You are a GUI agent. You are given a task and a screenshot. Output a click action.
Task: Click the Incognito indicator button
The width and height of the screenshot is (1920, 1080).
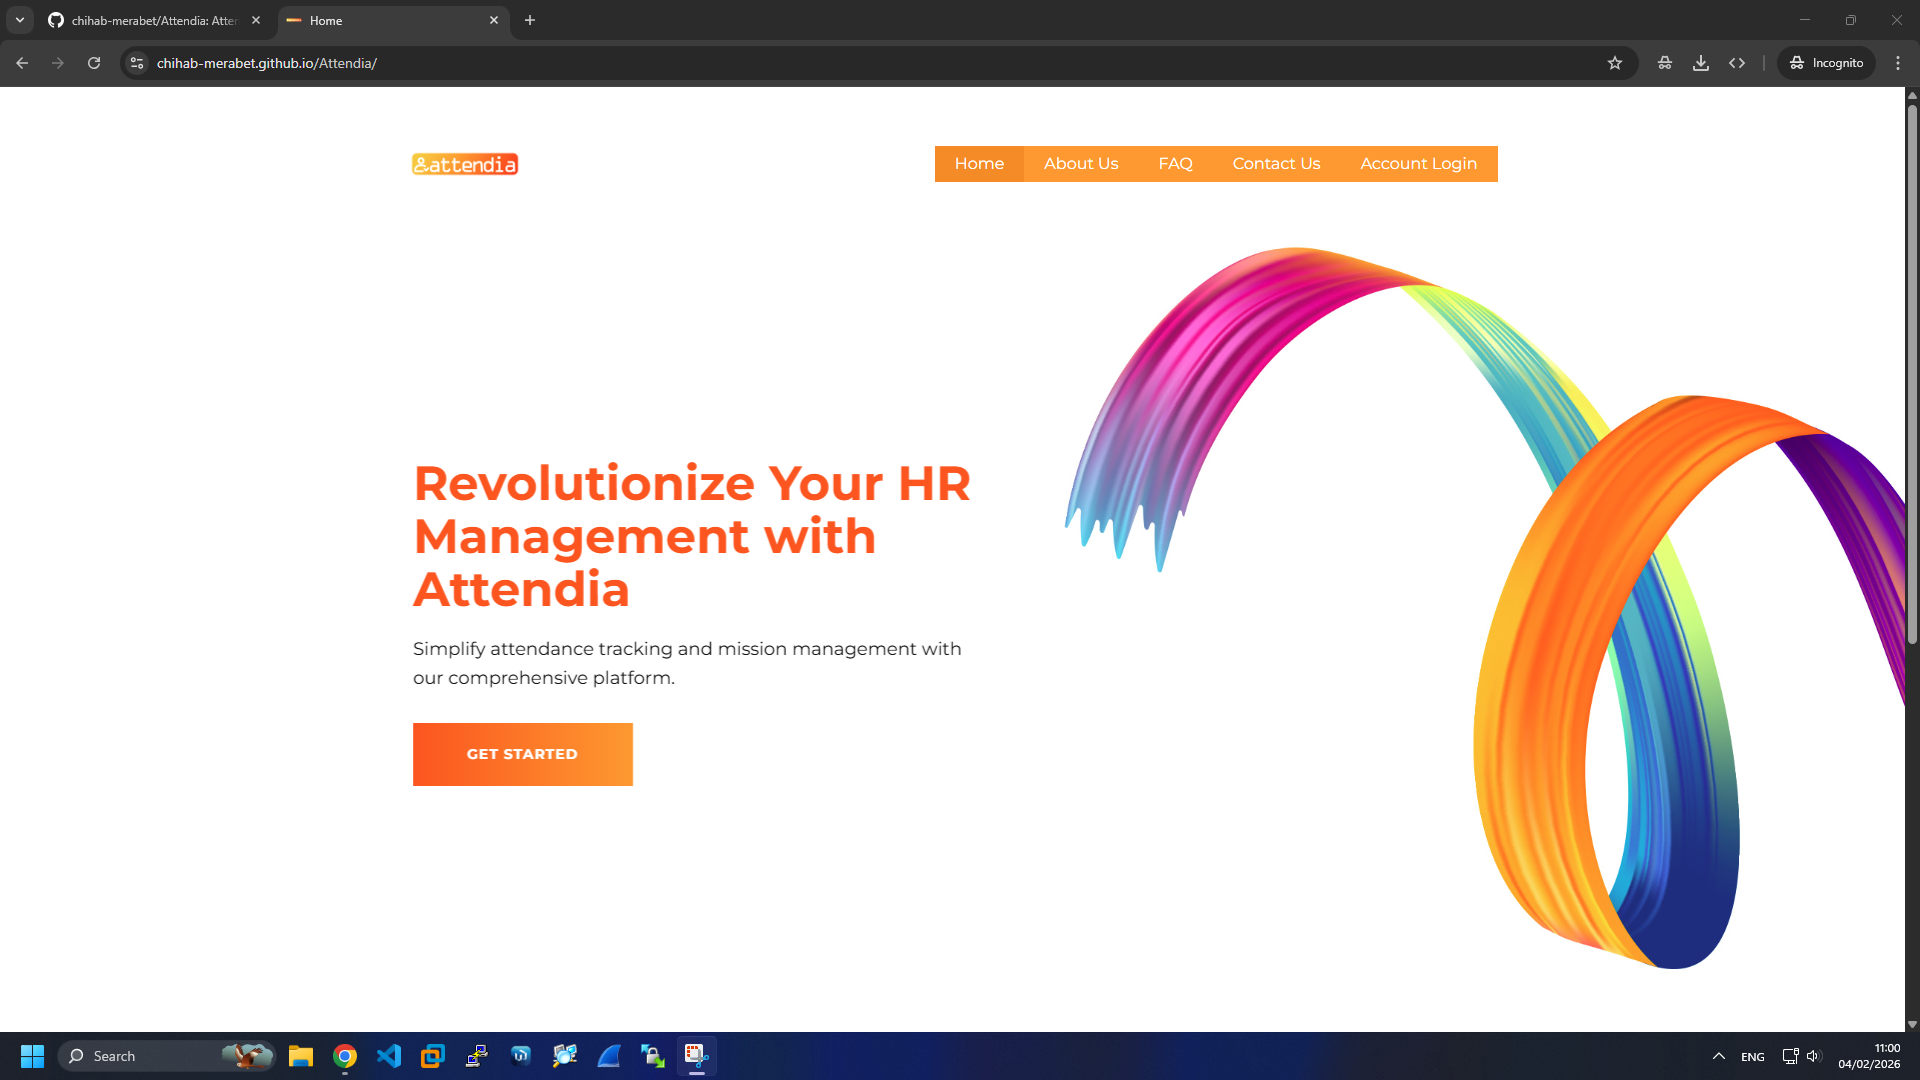(x=1826, y=63)
